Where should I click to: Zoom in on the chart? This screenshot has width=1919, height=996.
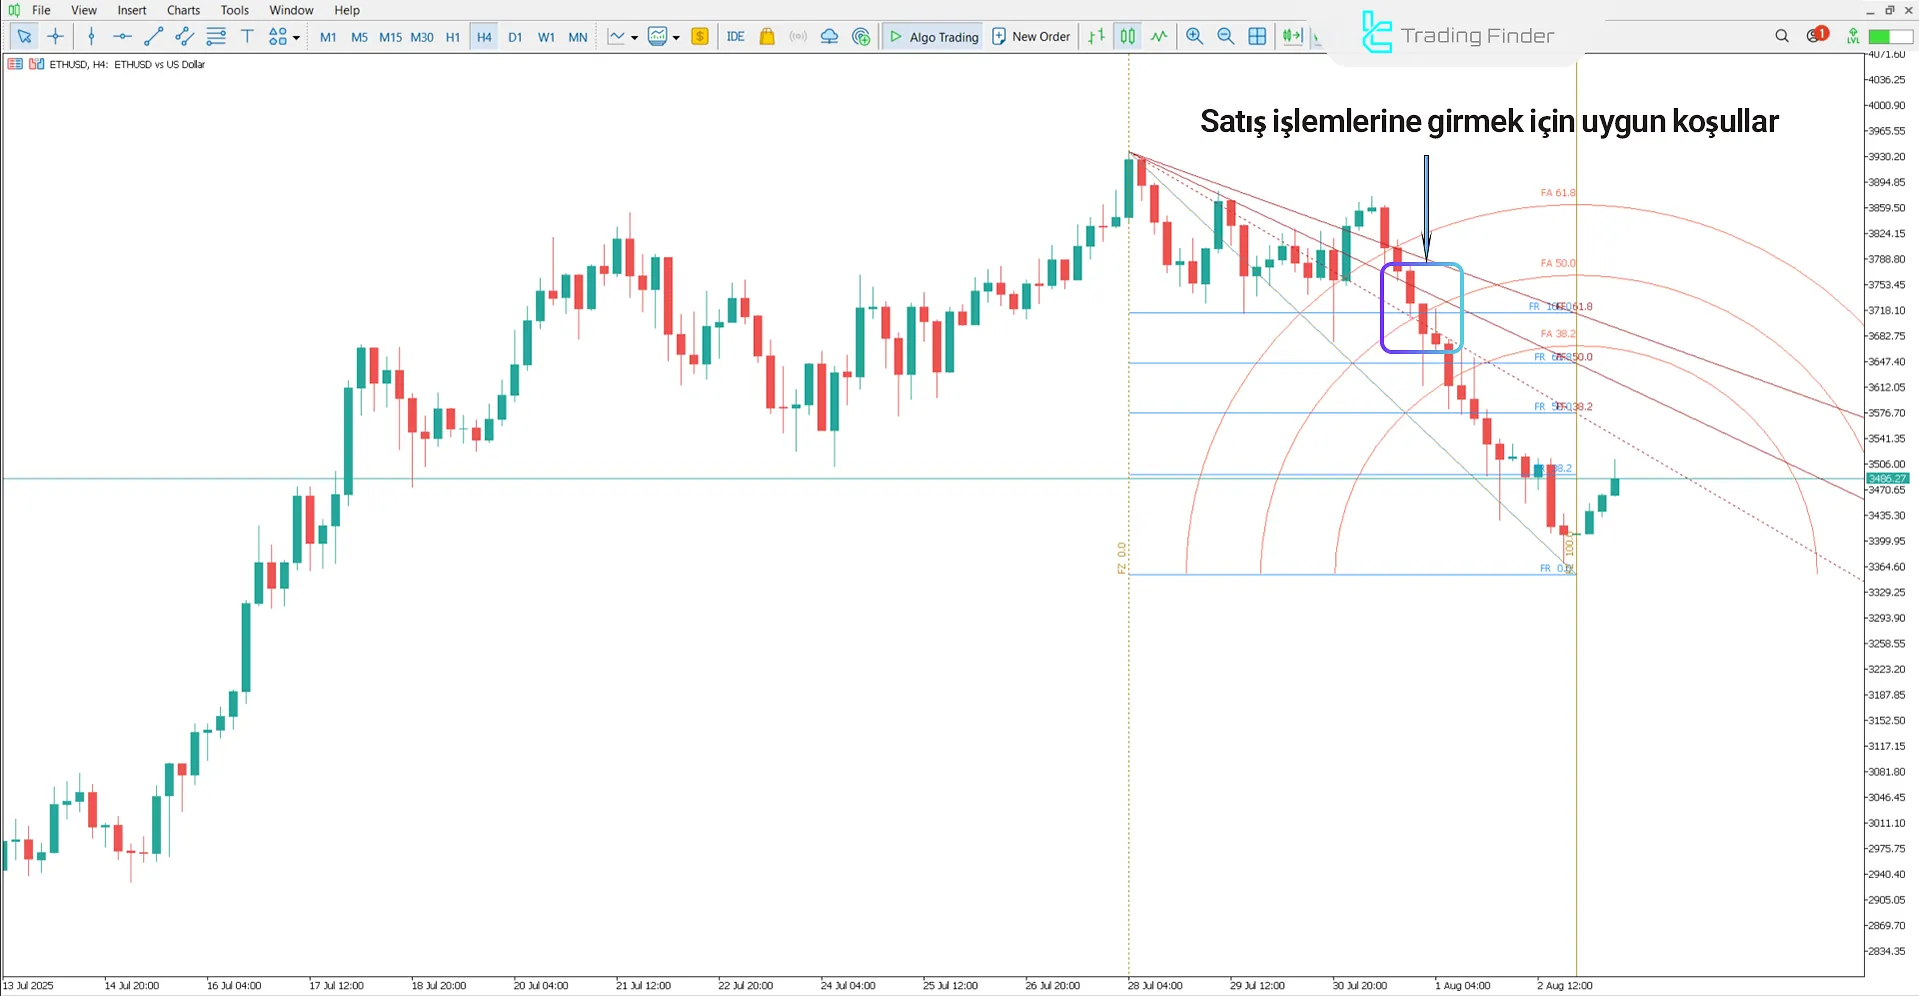(x=1194, y=36)
